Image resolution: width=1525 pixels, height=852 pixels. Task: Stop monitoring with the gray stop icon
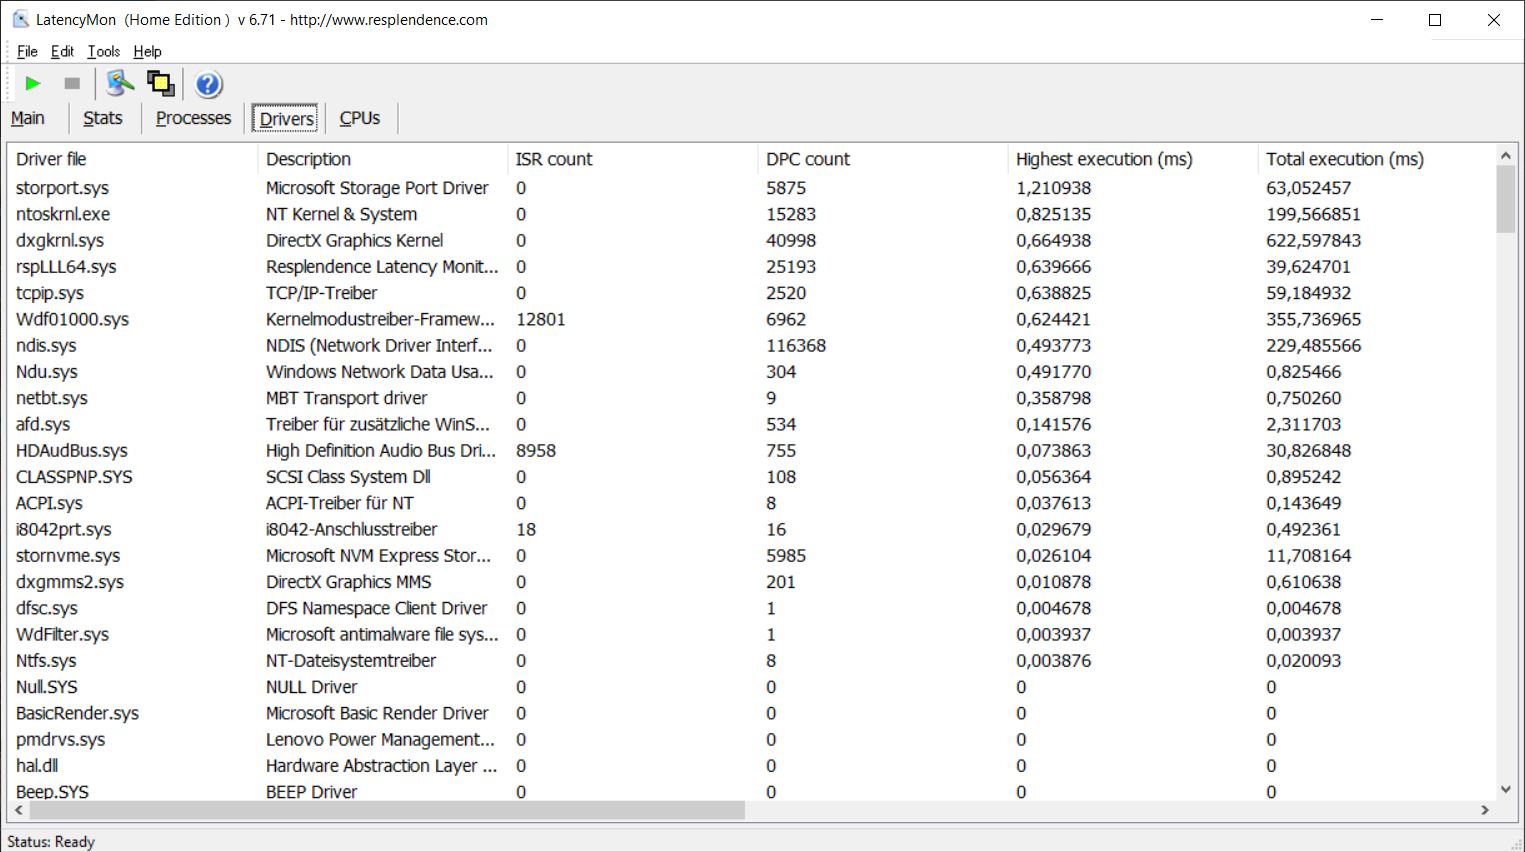point(72,84)
